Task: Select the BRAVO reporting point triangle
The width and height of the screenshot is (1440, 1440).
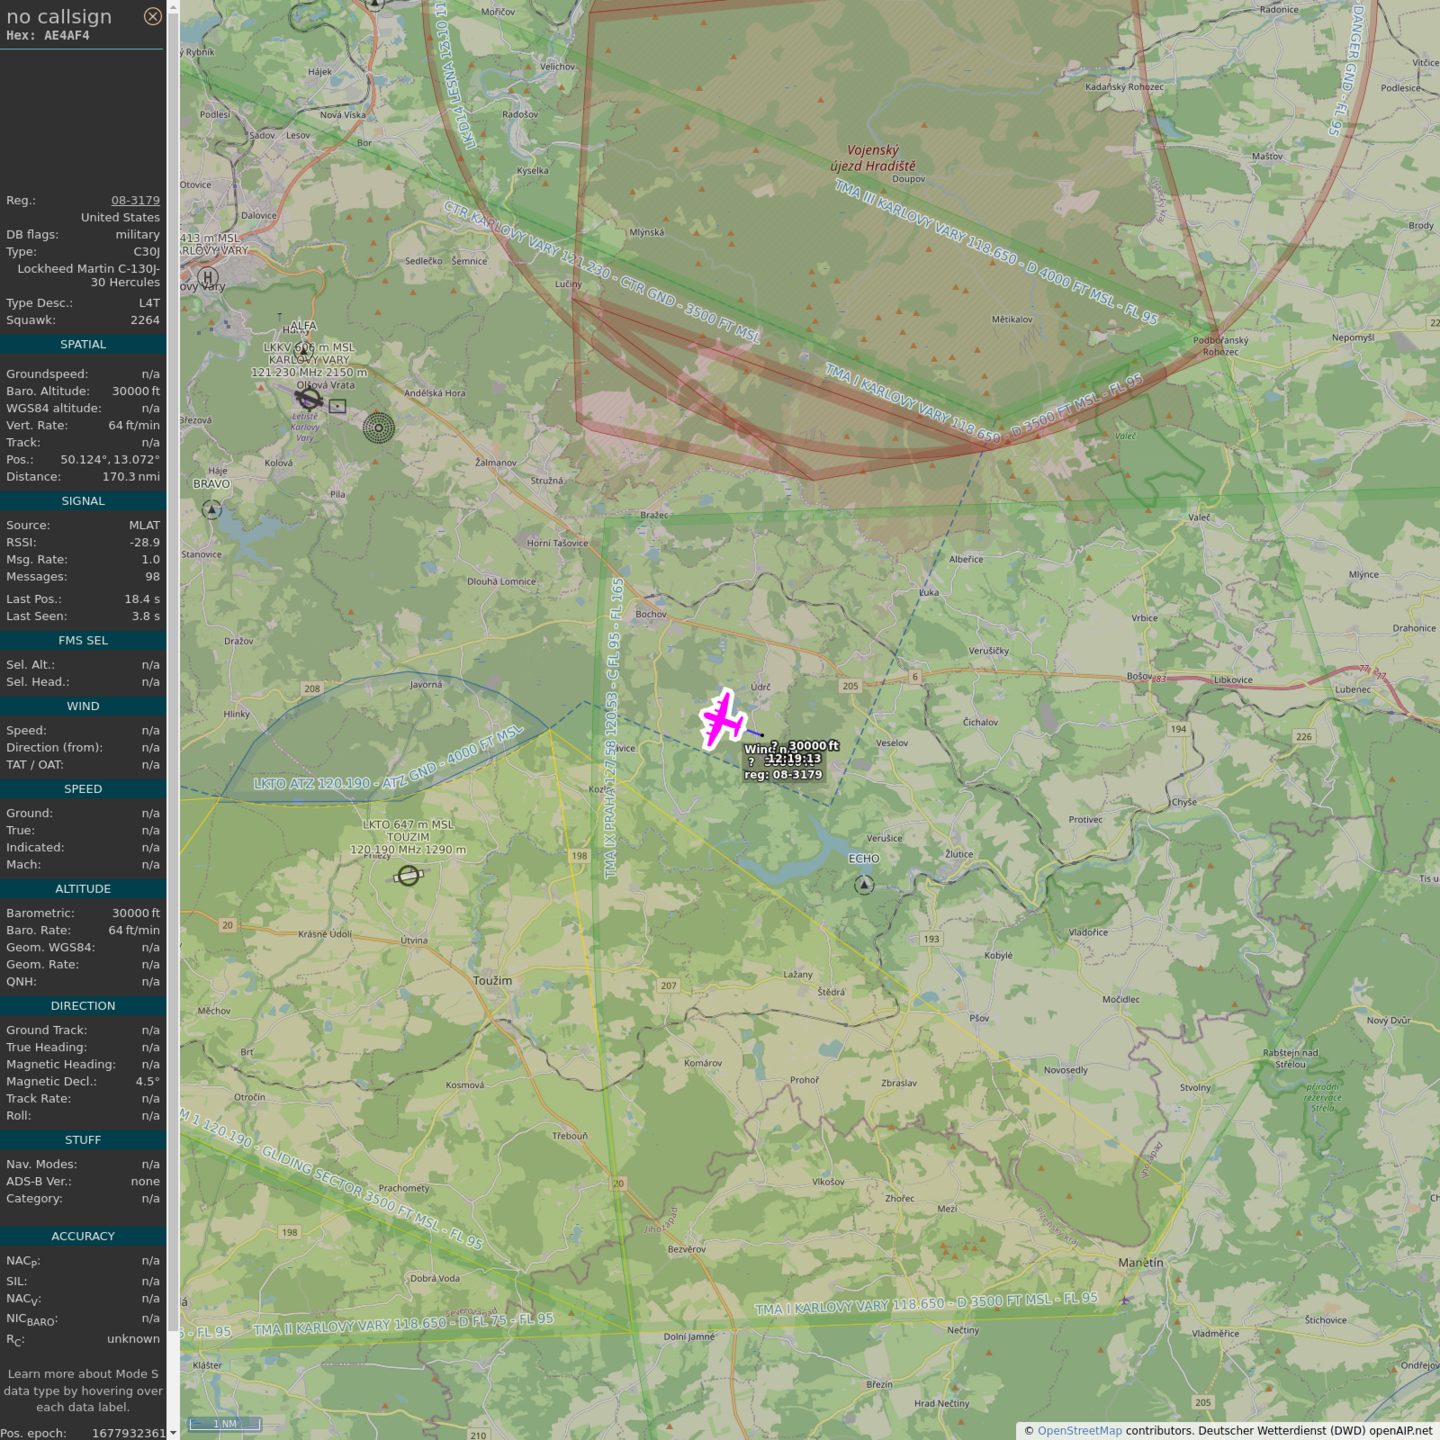Action: pyautogui.click(x=212, y=510)
